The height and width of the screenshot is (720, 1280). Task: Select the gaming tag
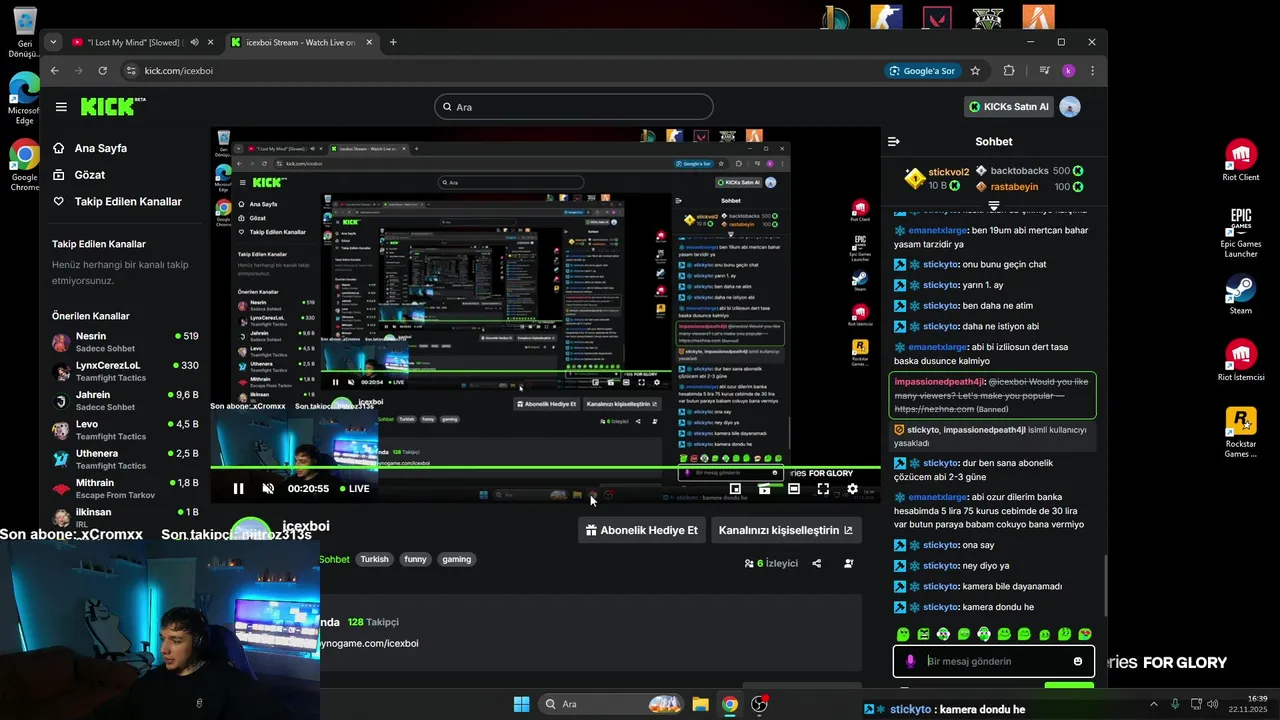coord(457,560)
